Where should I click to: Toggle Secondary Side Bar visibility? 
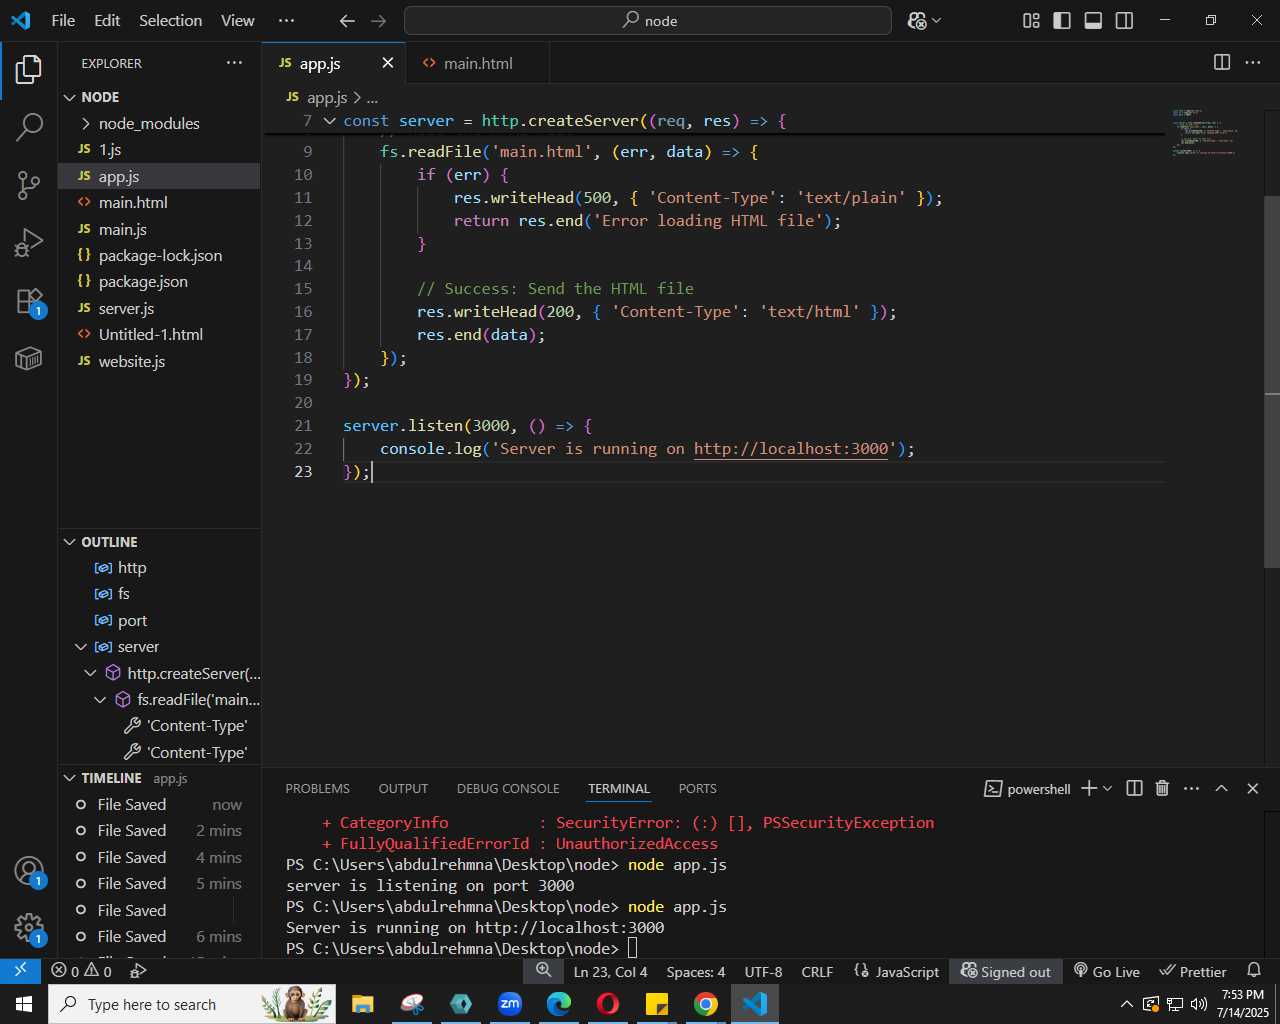[x=1124, y=20]
